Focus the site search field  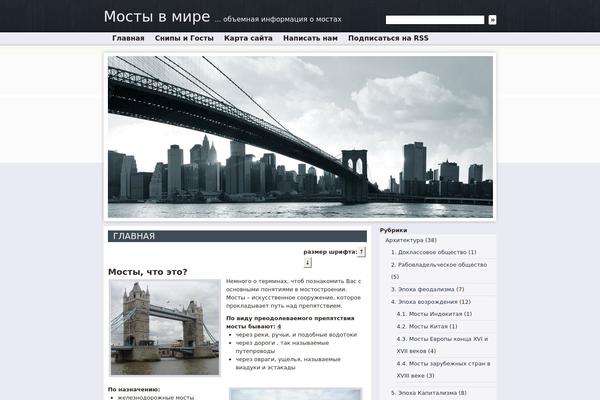pos(435,20)
